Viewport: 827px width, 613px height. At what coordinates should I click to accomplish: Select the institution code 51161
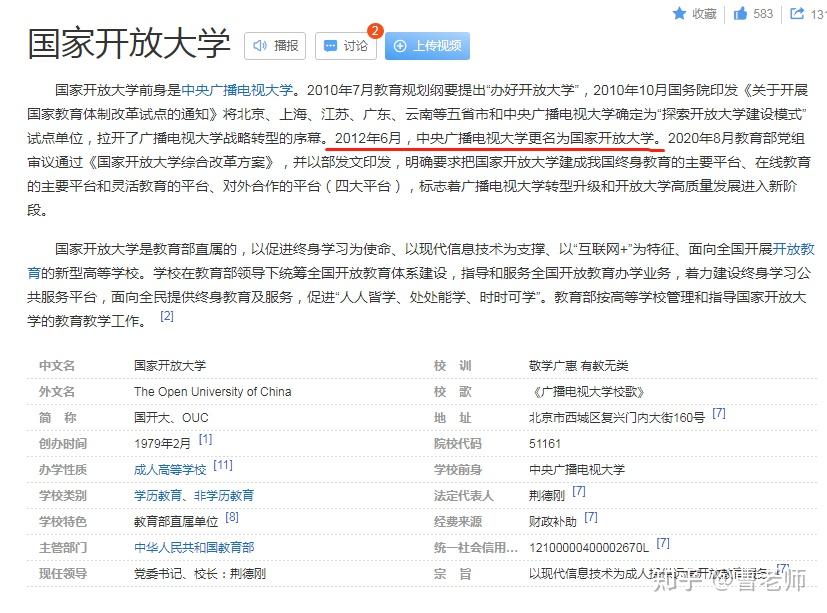pyautogui.click(x=545, y=444)
